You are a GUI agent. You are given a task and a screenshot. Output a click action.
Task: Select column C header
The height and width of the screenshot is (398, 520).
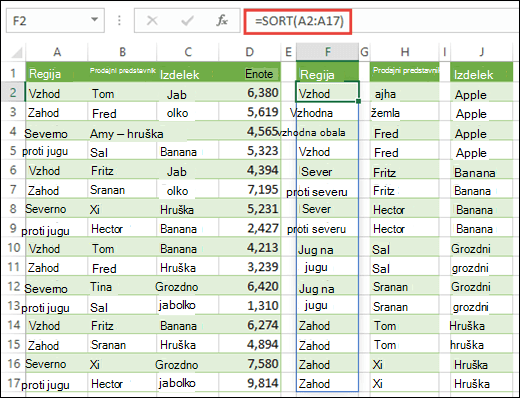[188, 52]
